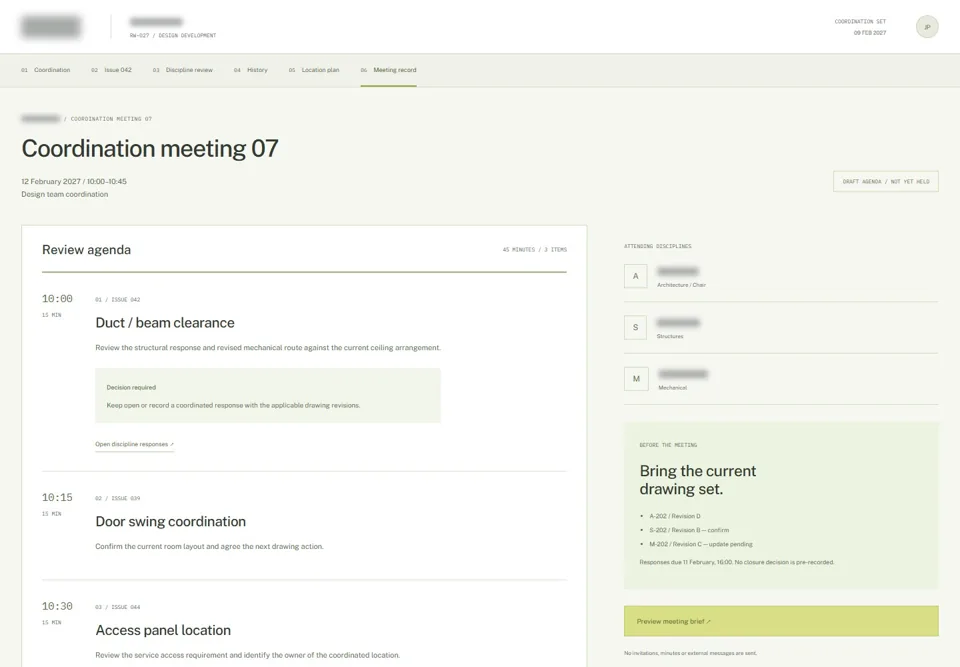
Task: Click the 10:30 agenda time
Action: pyautogui.click(x=57, y=606)
